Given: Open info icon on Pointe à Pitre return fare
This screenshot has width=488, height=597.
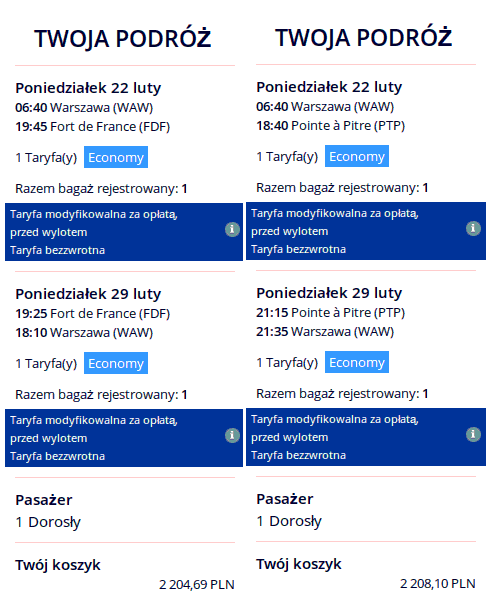Looking at the screenshot, I should point(473,434).
